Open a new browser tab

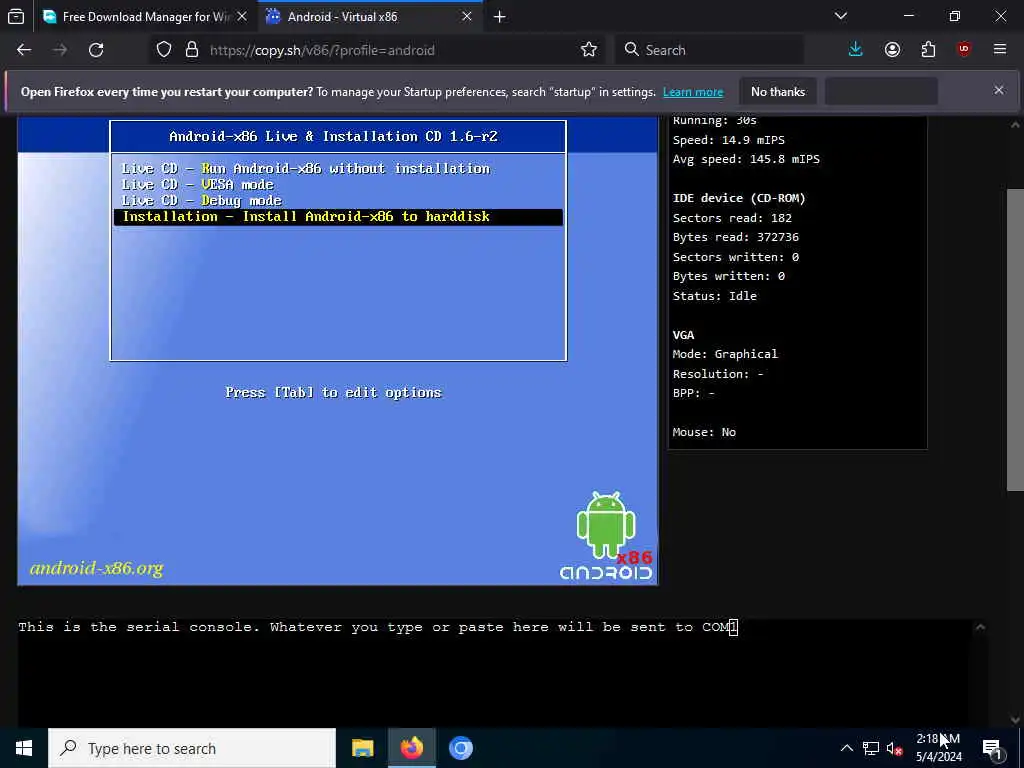[x=500, y=16]
